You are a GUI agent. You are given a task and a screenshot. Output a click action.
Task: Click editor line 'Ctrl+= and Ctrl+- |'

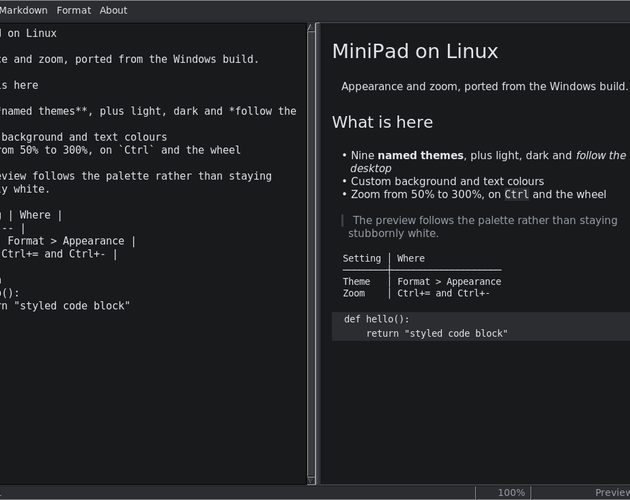pyautogui.click(x=59, y=254)
